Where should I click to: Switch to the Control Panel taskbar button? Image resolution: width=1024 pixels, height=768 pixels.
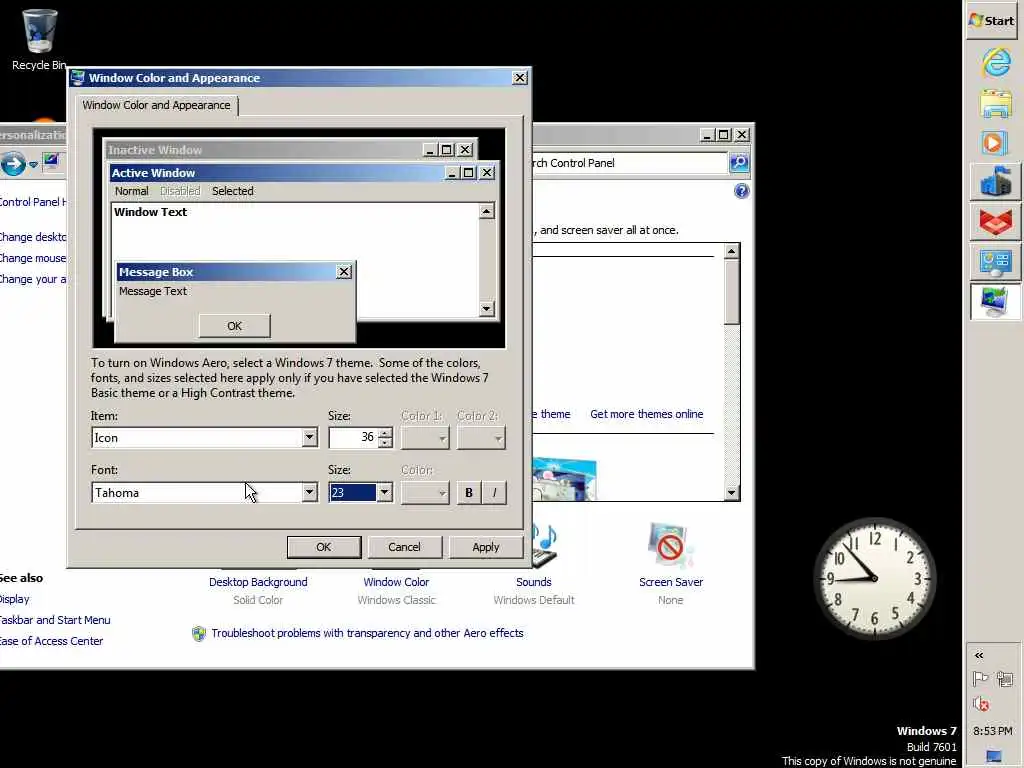(995, 262)
